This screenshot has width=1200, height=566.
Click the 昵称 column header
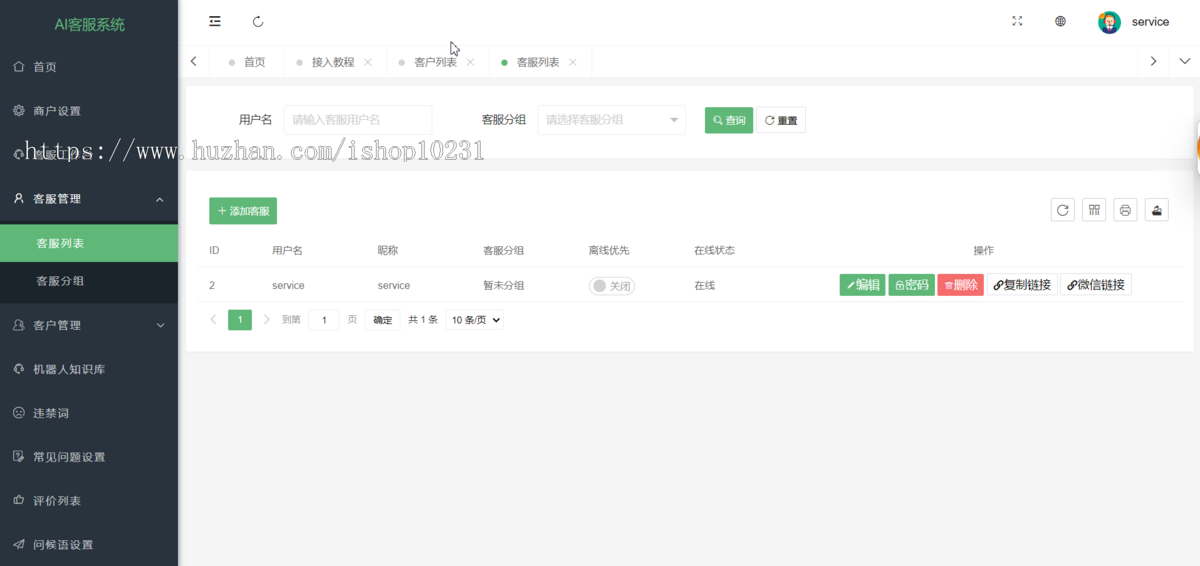(x=387, y=250)
